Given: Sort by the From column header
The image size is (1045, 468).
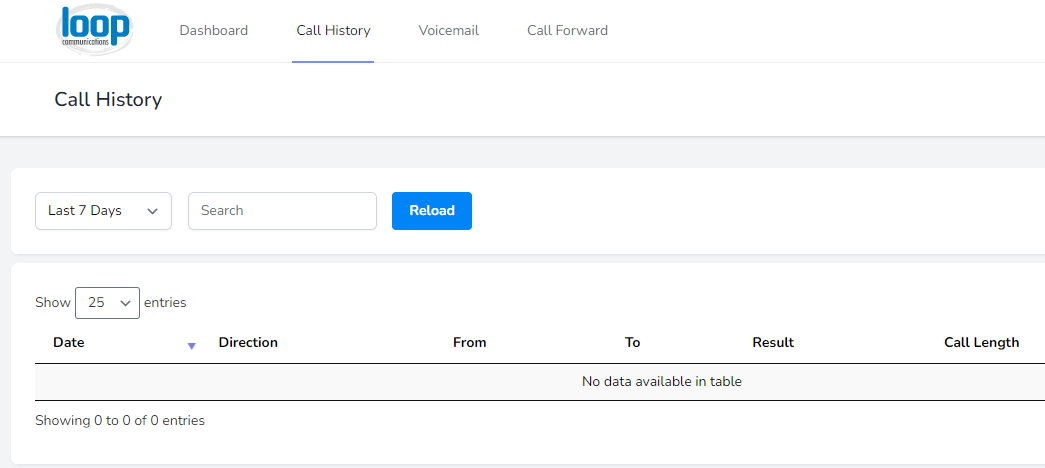Looking at the screenshot, I should [x=470, y=343].
